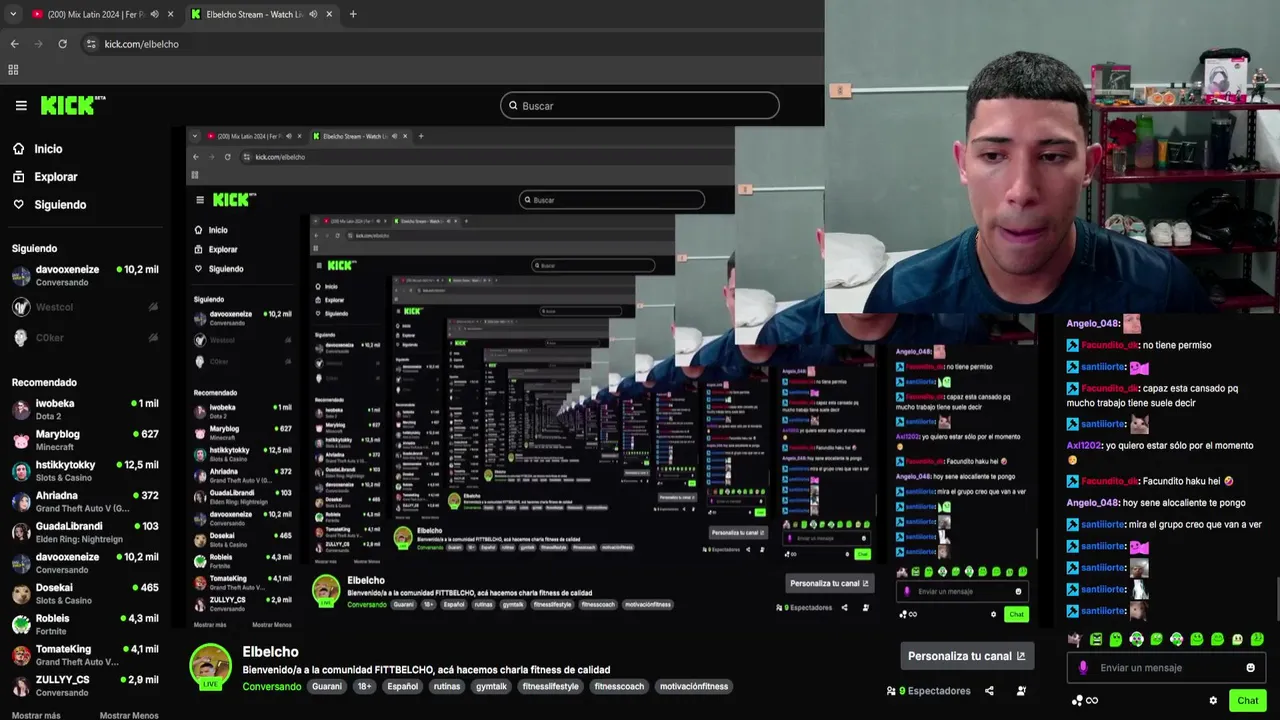
Task: Select the motivaciónfitness tag
Action: 694,687
